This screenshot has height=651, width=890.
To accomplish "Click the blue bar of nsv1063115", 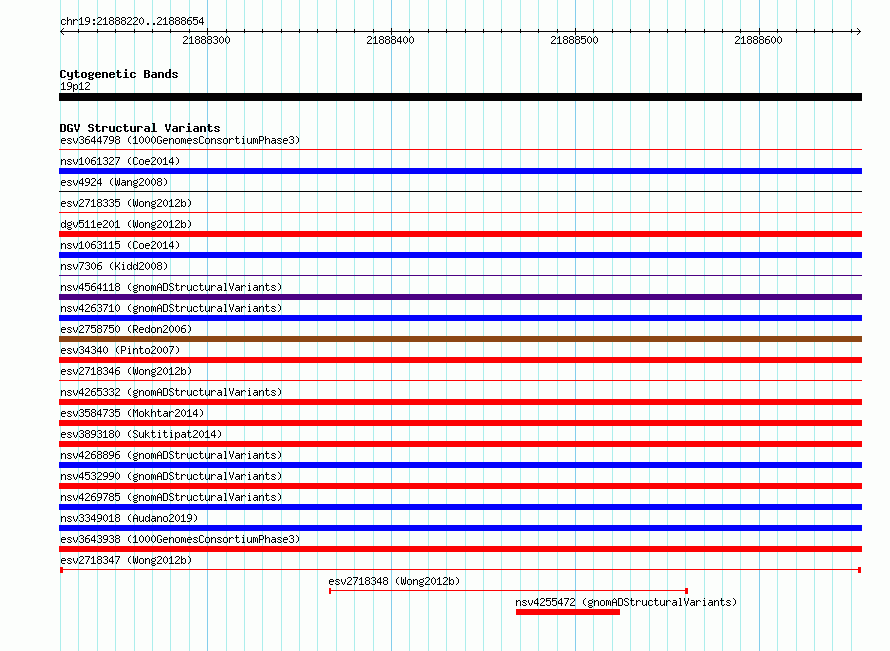I will point(460,255).
